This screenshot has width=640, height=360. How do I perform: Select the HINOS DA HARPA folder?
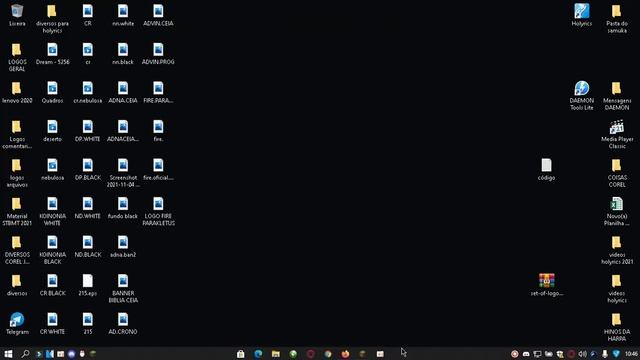click(617, 327)
